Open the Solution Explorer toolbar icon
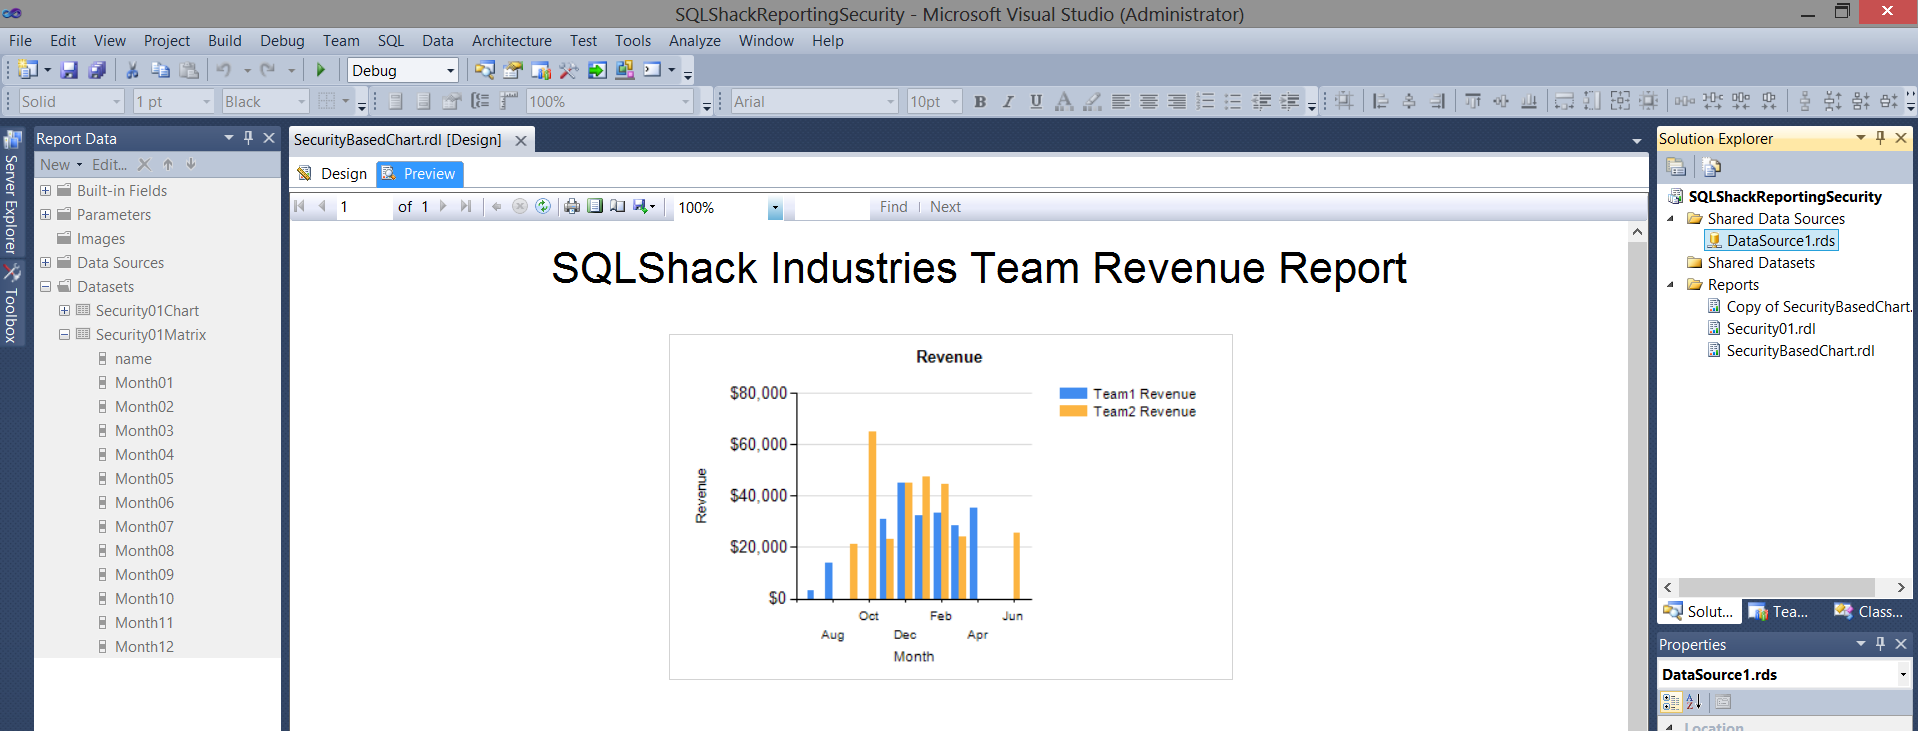Image resolution: width=1918 pixels, height=731 pixels. (x=485, y=70)
